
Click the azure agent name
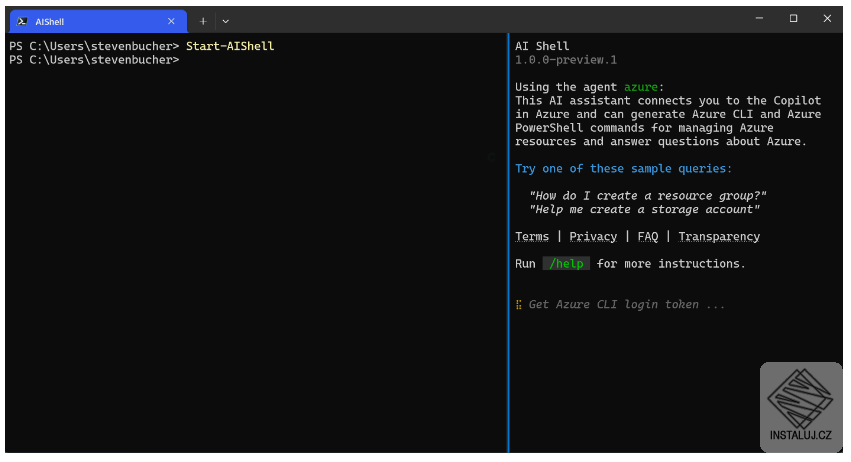click(640, 87)
